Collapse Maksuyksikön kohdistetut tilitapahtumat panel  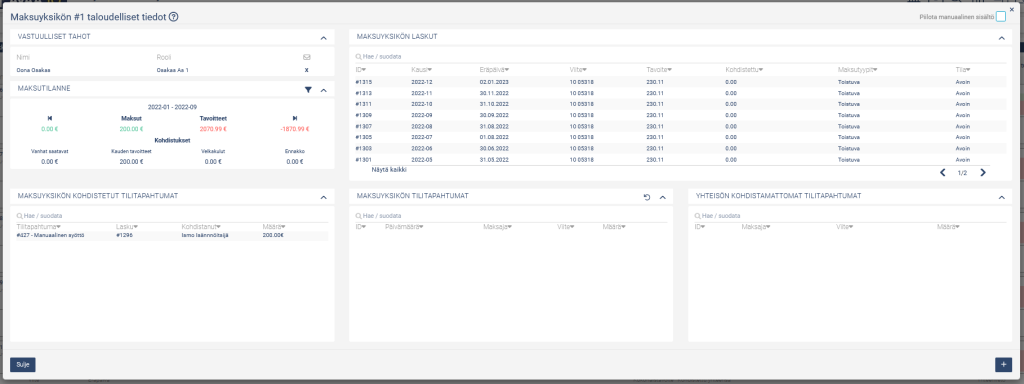tap(323, 197)
